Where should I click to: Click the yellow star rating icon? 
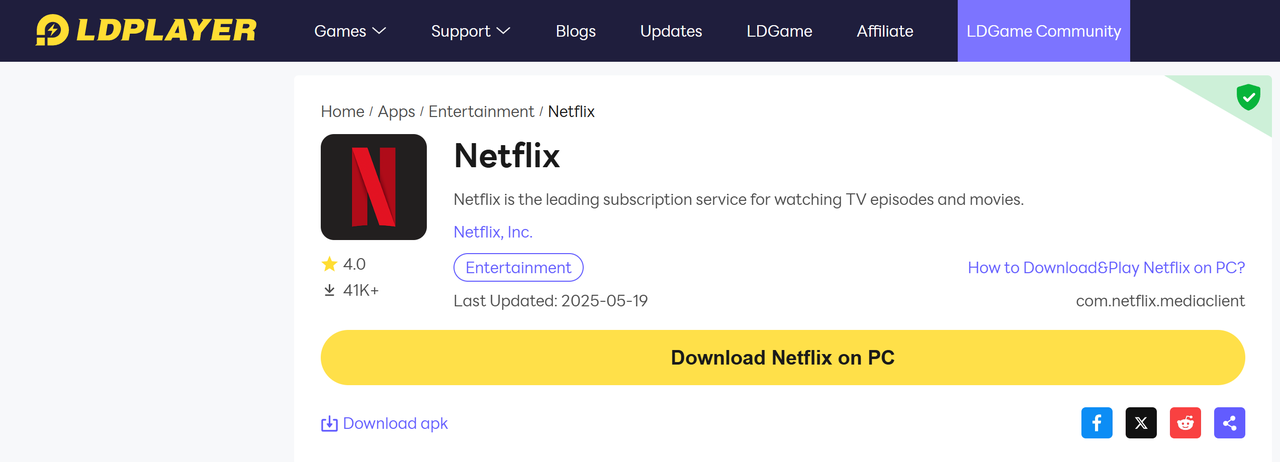329,264
